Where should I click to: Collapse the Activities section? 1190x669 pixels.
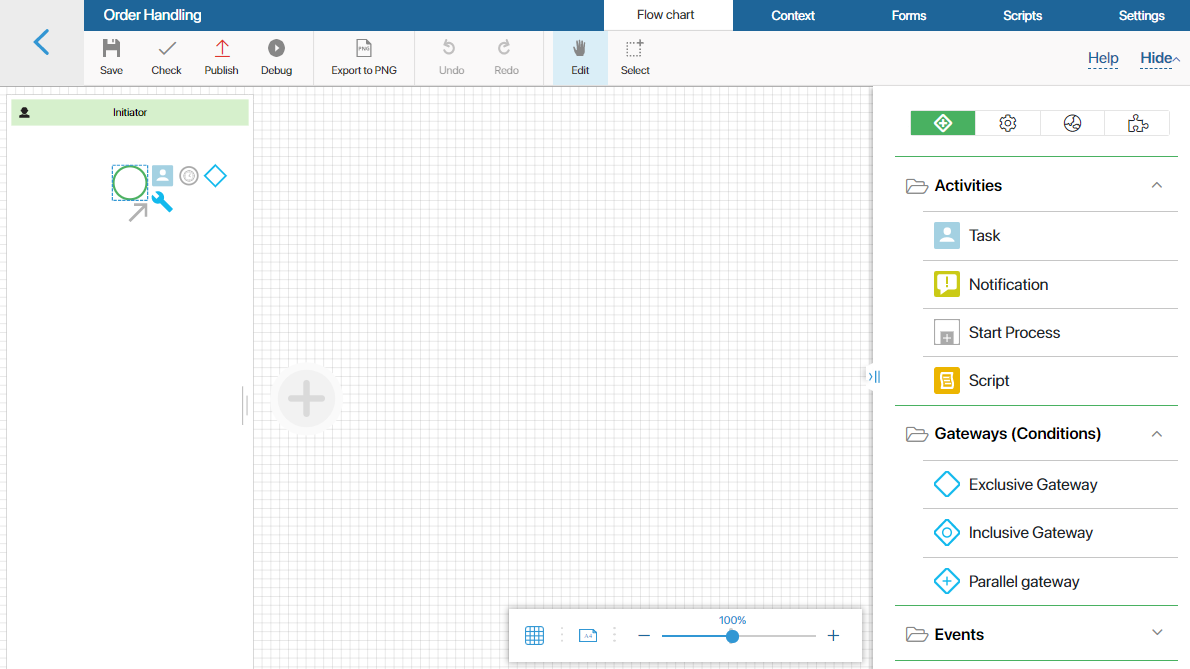pyautogui.click(x=1157, y=185)
